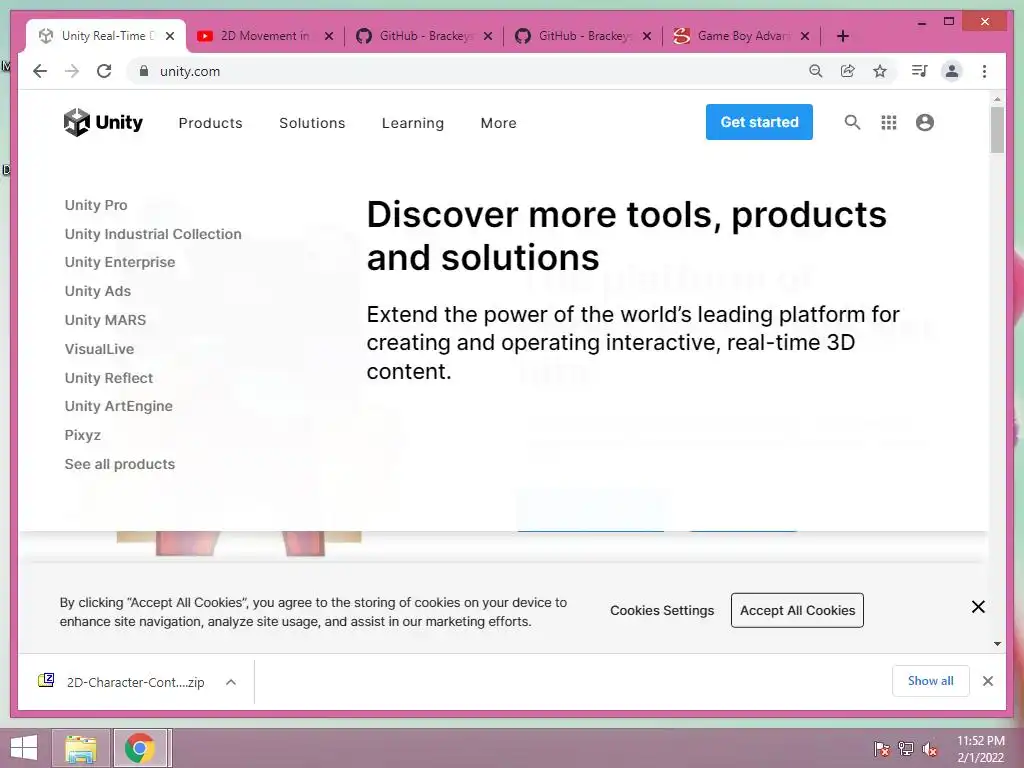
Task: Open the Unity Industrial Collection link
Action: pyautogui.click(x=153, y=234)
